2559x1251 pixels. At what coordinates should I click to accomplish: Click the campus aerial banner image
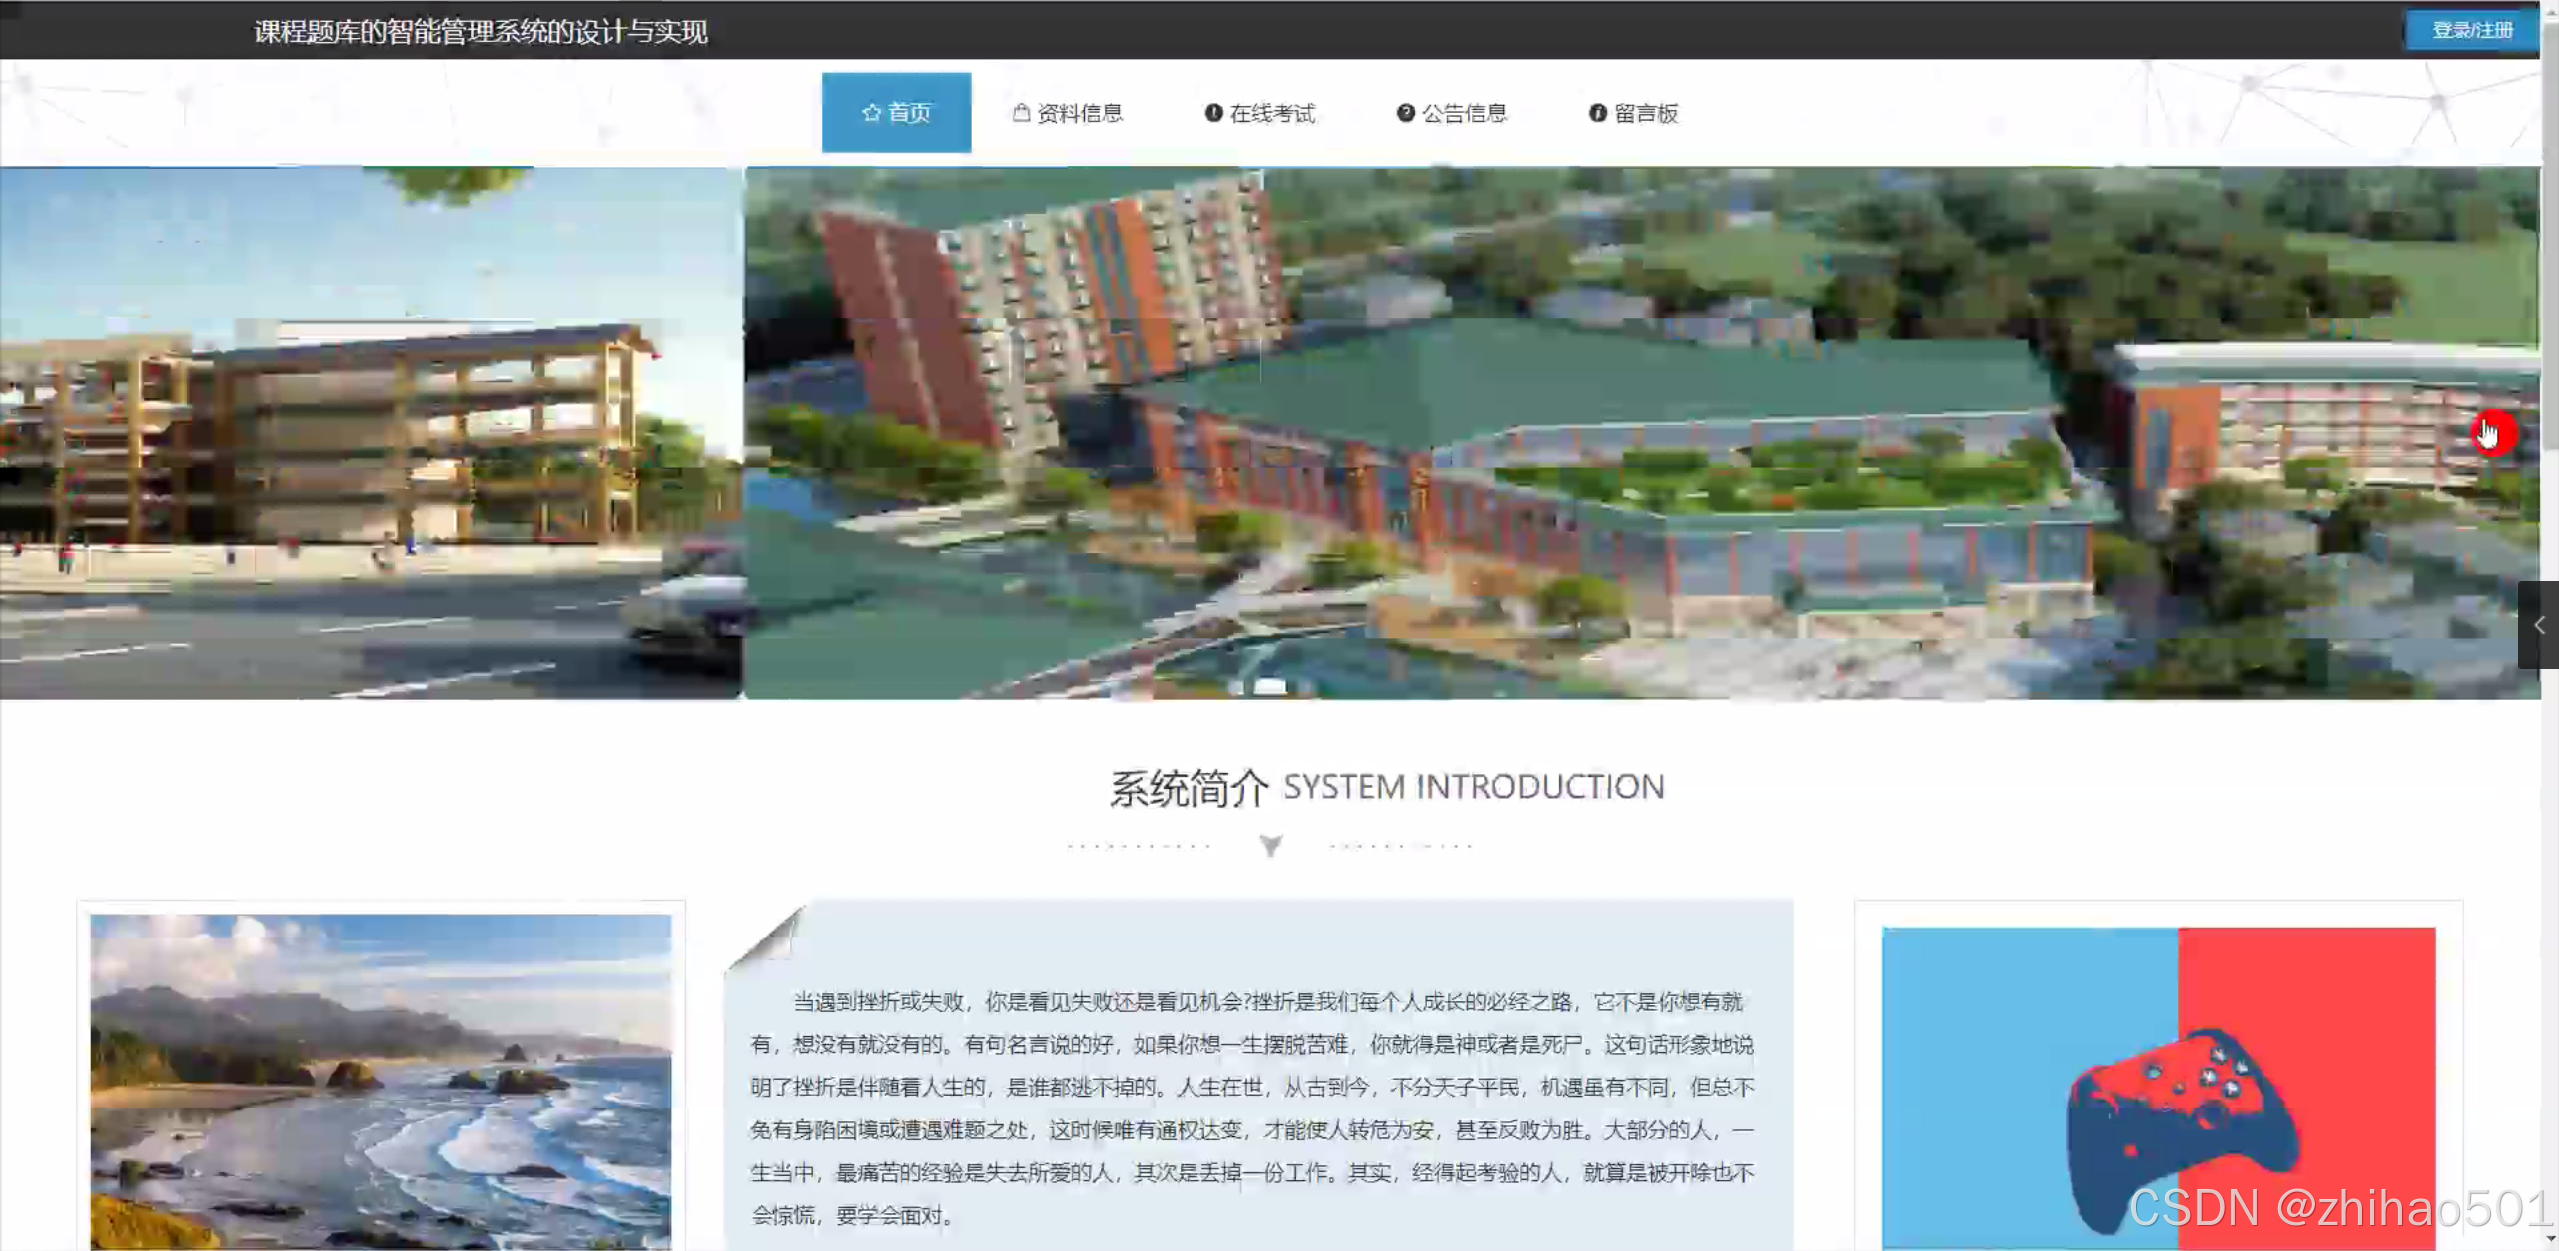tap(1642, 432)
